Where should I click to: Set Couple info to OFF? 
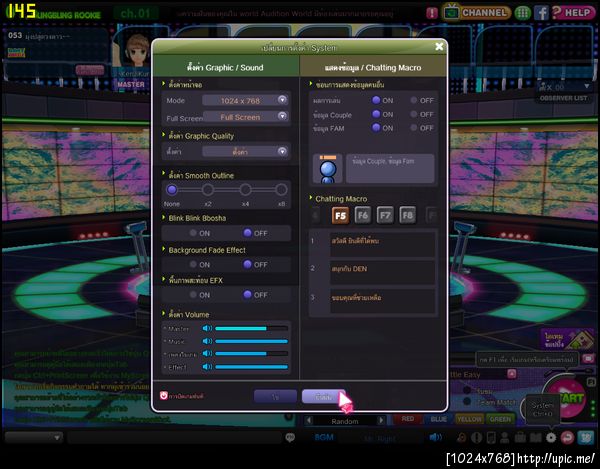click(414, 114)
